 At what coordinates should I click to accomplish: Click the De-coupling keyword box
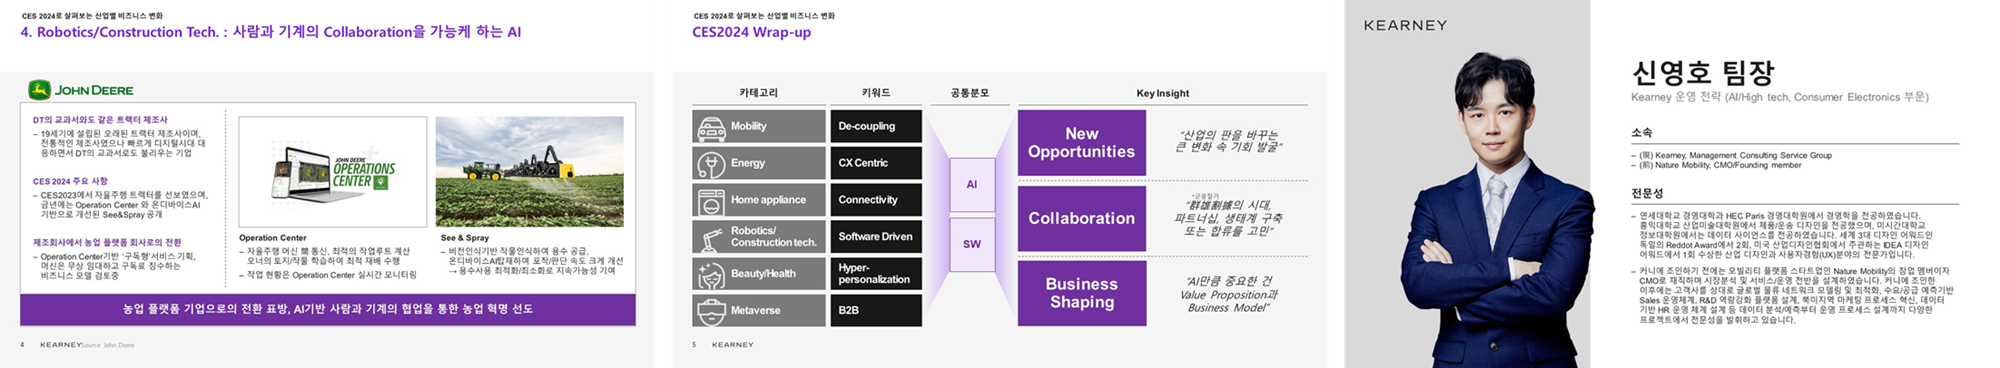tap(876, 126)
